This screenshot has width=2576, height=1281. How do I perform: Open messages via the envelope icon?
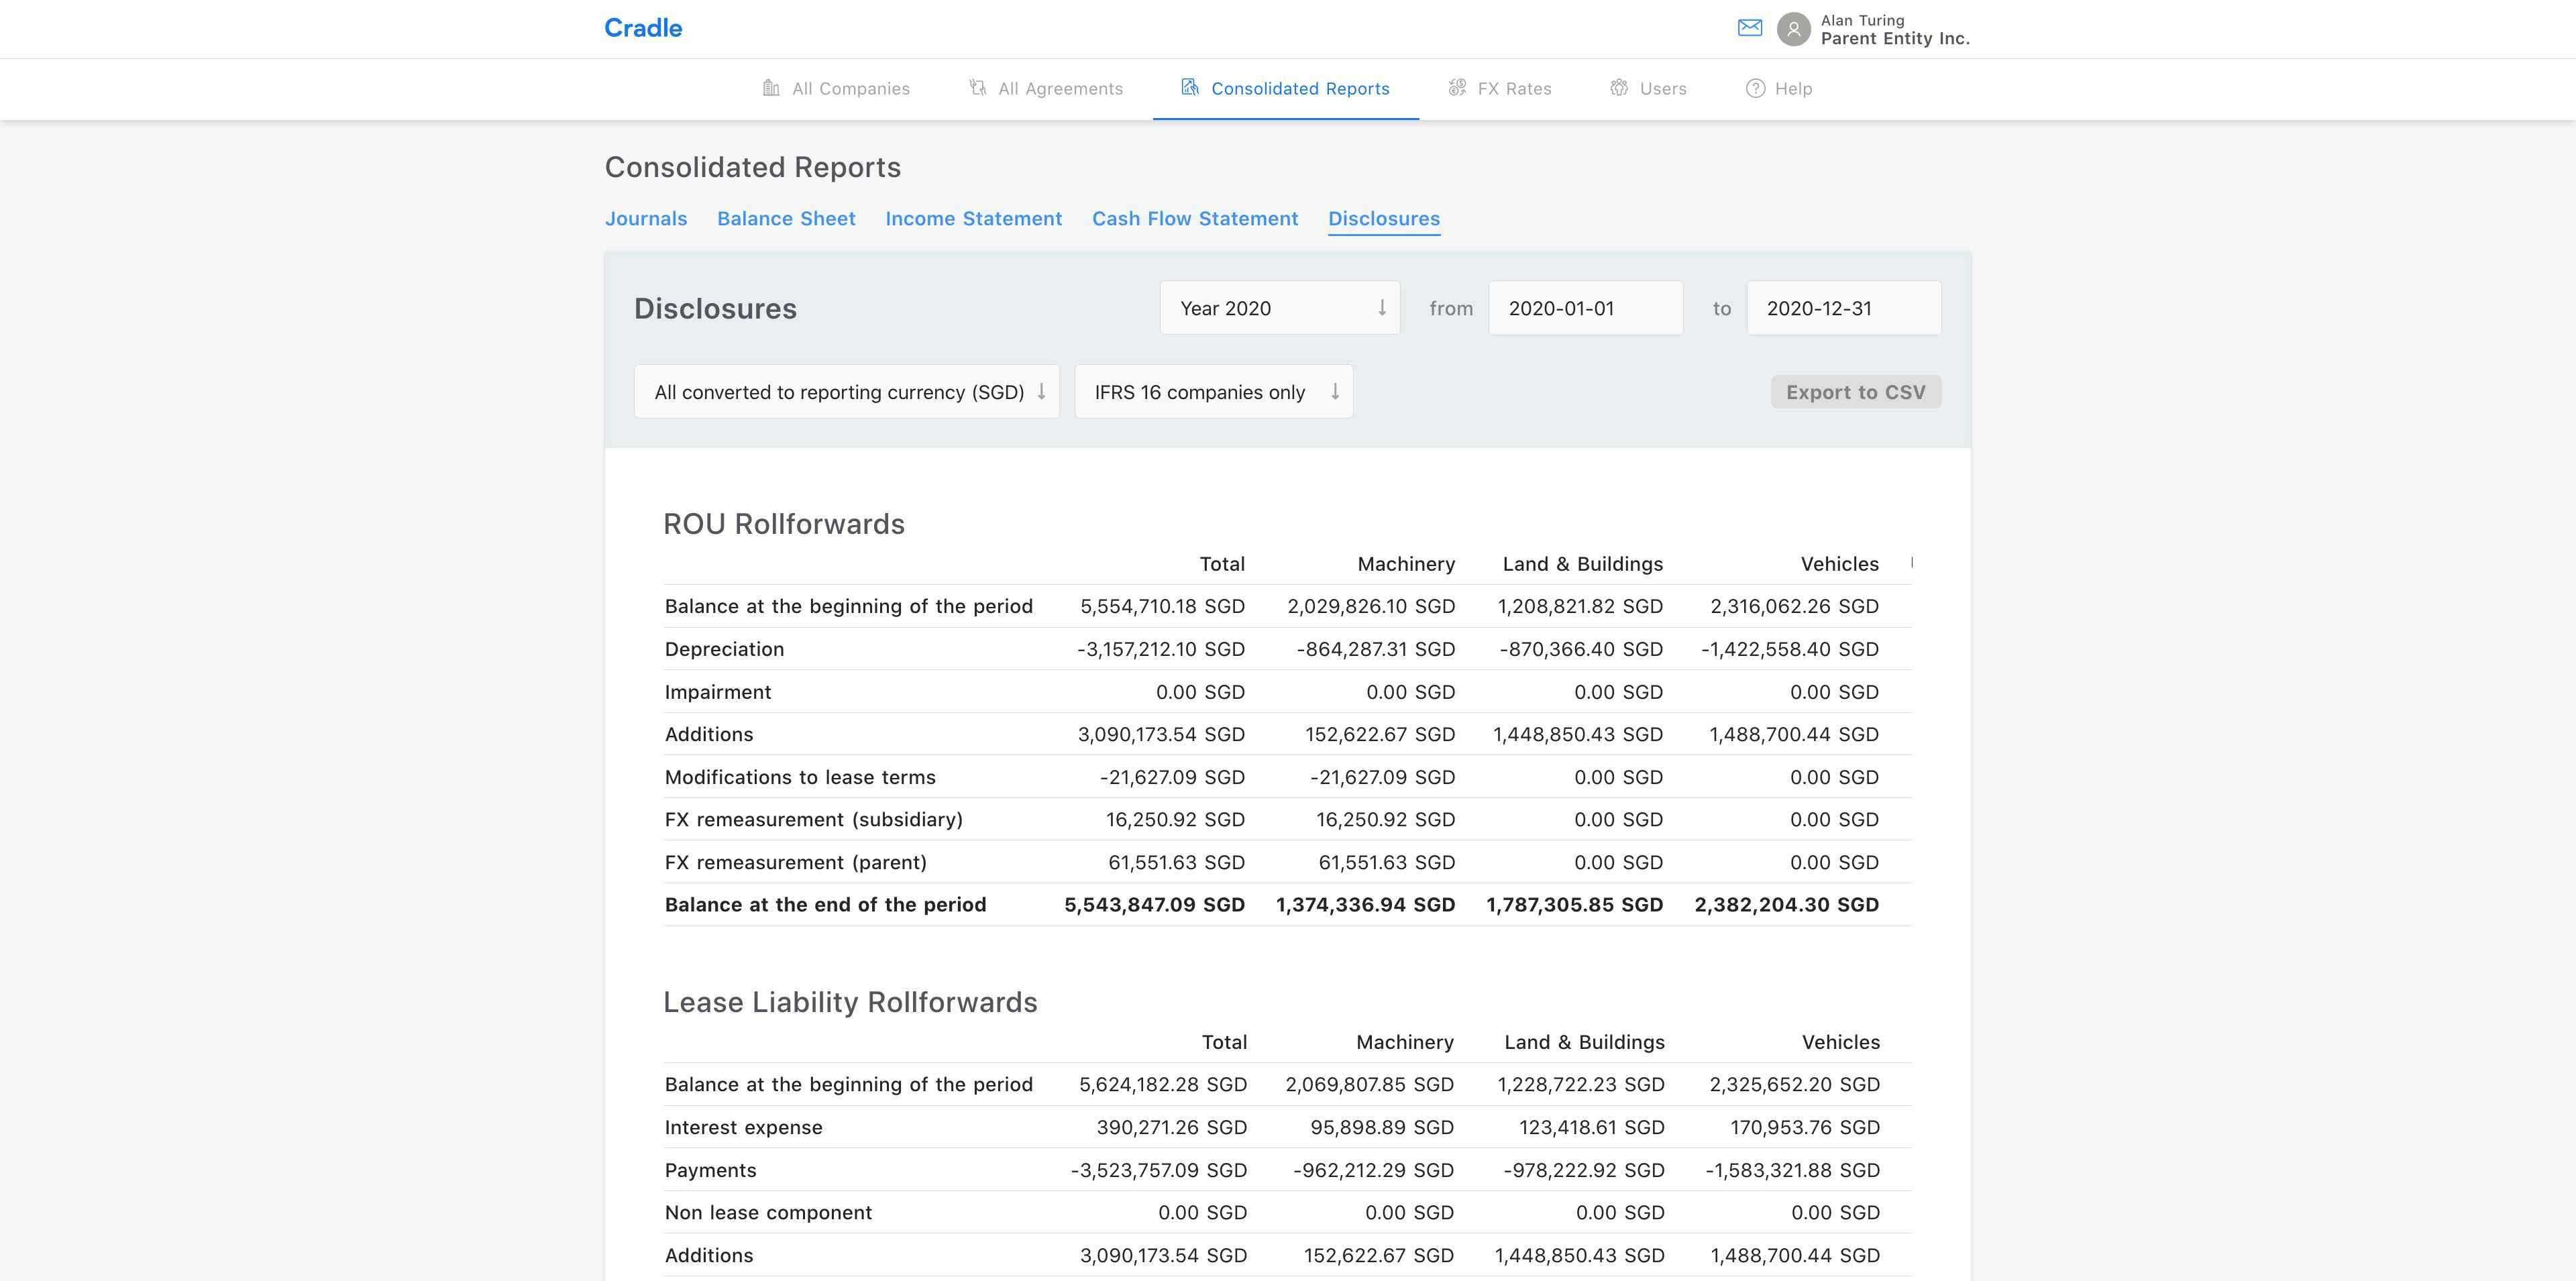coord(1750,28)
